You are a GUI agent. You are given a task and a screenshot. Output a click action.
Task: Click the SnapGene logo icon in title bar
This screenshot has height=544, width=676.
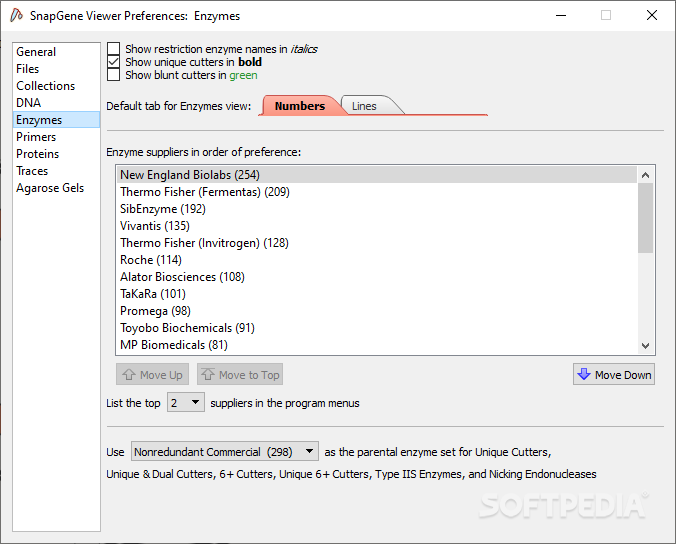[16, 16]
